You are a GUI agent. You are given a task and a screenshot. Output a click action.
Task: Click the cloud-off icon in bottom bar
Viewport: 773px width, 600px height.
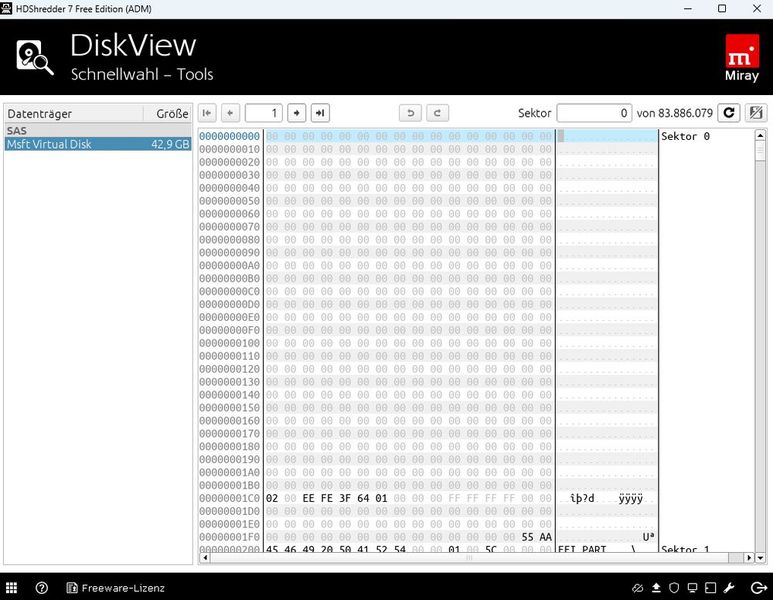tap(637, 588)
